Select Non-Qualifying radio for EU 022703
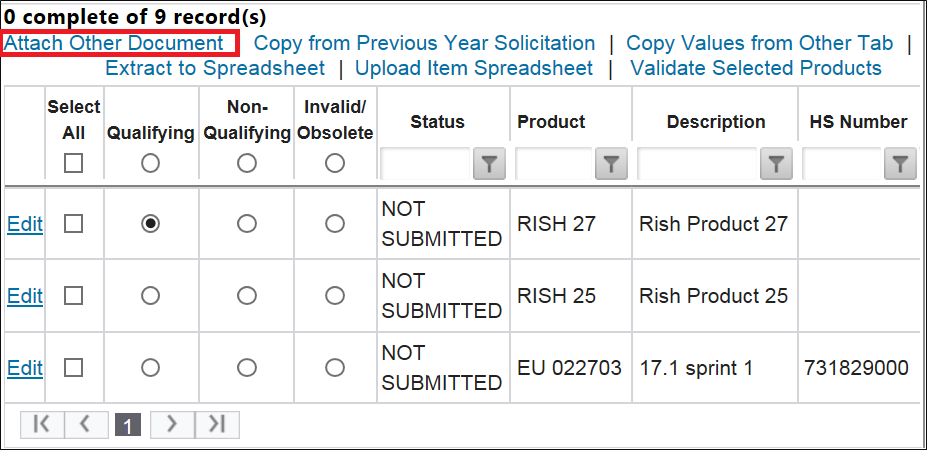 click(247, 368)
